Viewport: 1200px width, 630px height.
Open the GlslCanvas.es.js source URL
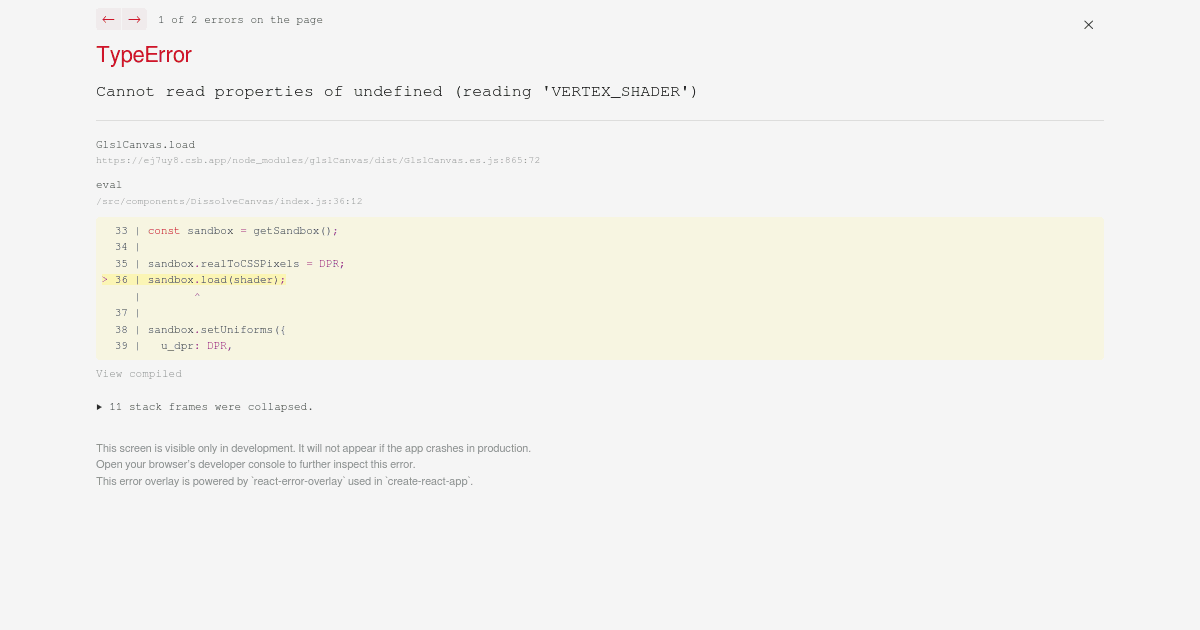tap(318, 160)
